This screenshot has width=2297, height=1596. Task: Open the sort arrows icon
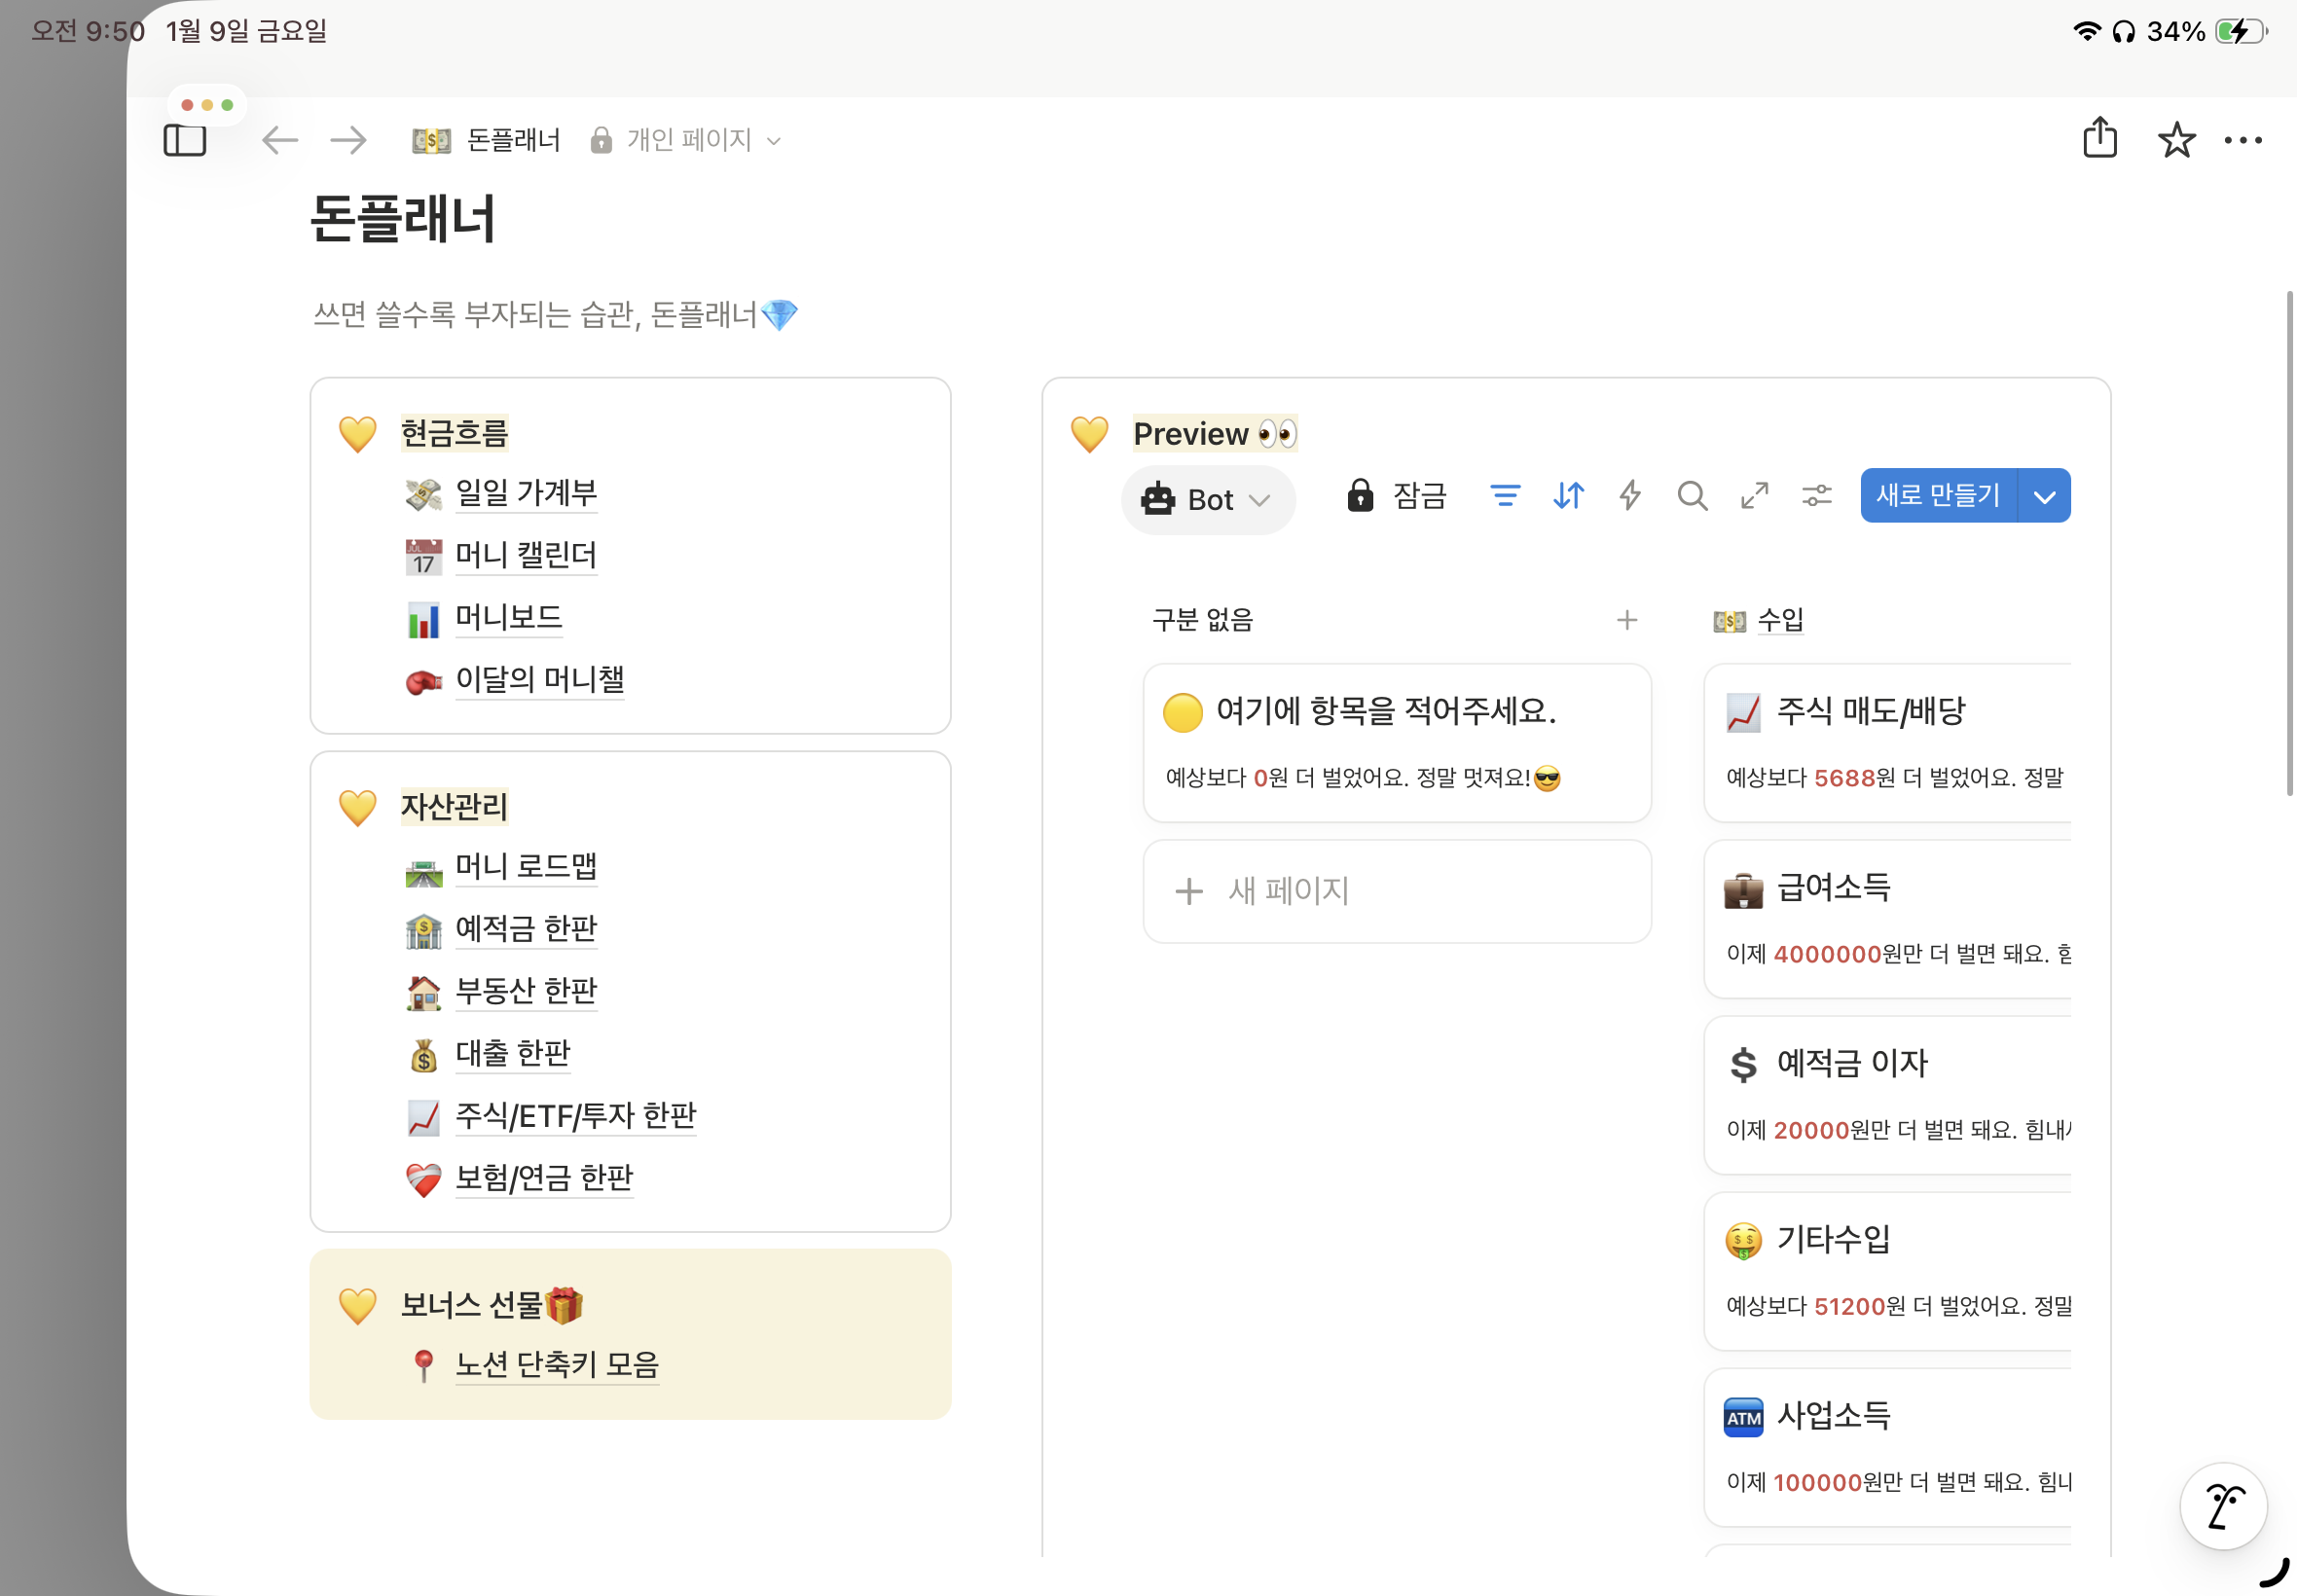(x=1568, y=495)
